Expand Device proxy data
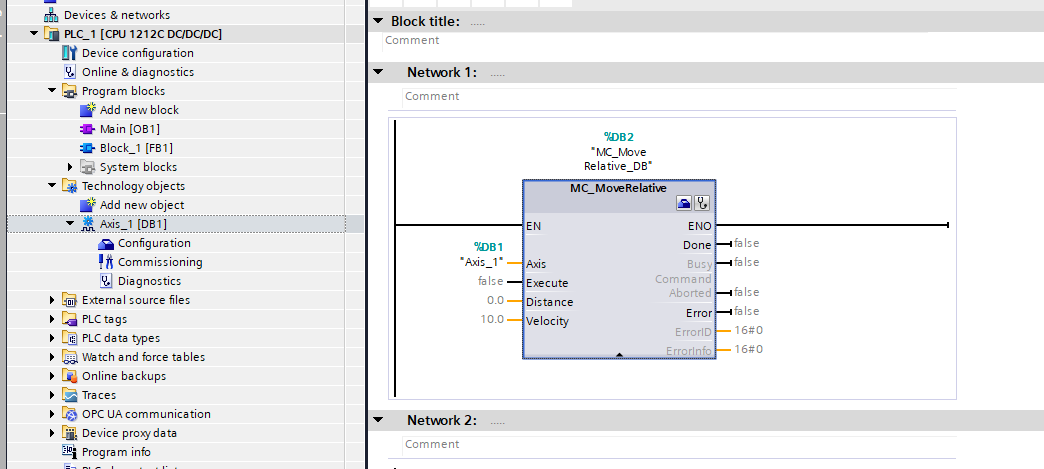Image resolution: width=1044 pixels, height=469 pixels. (53, 433)
